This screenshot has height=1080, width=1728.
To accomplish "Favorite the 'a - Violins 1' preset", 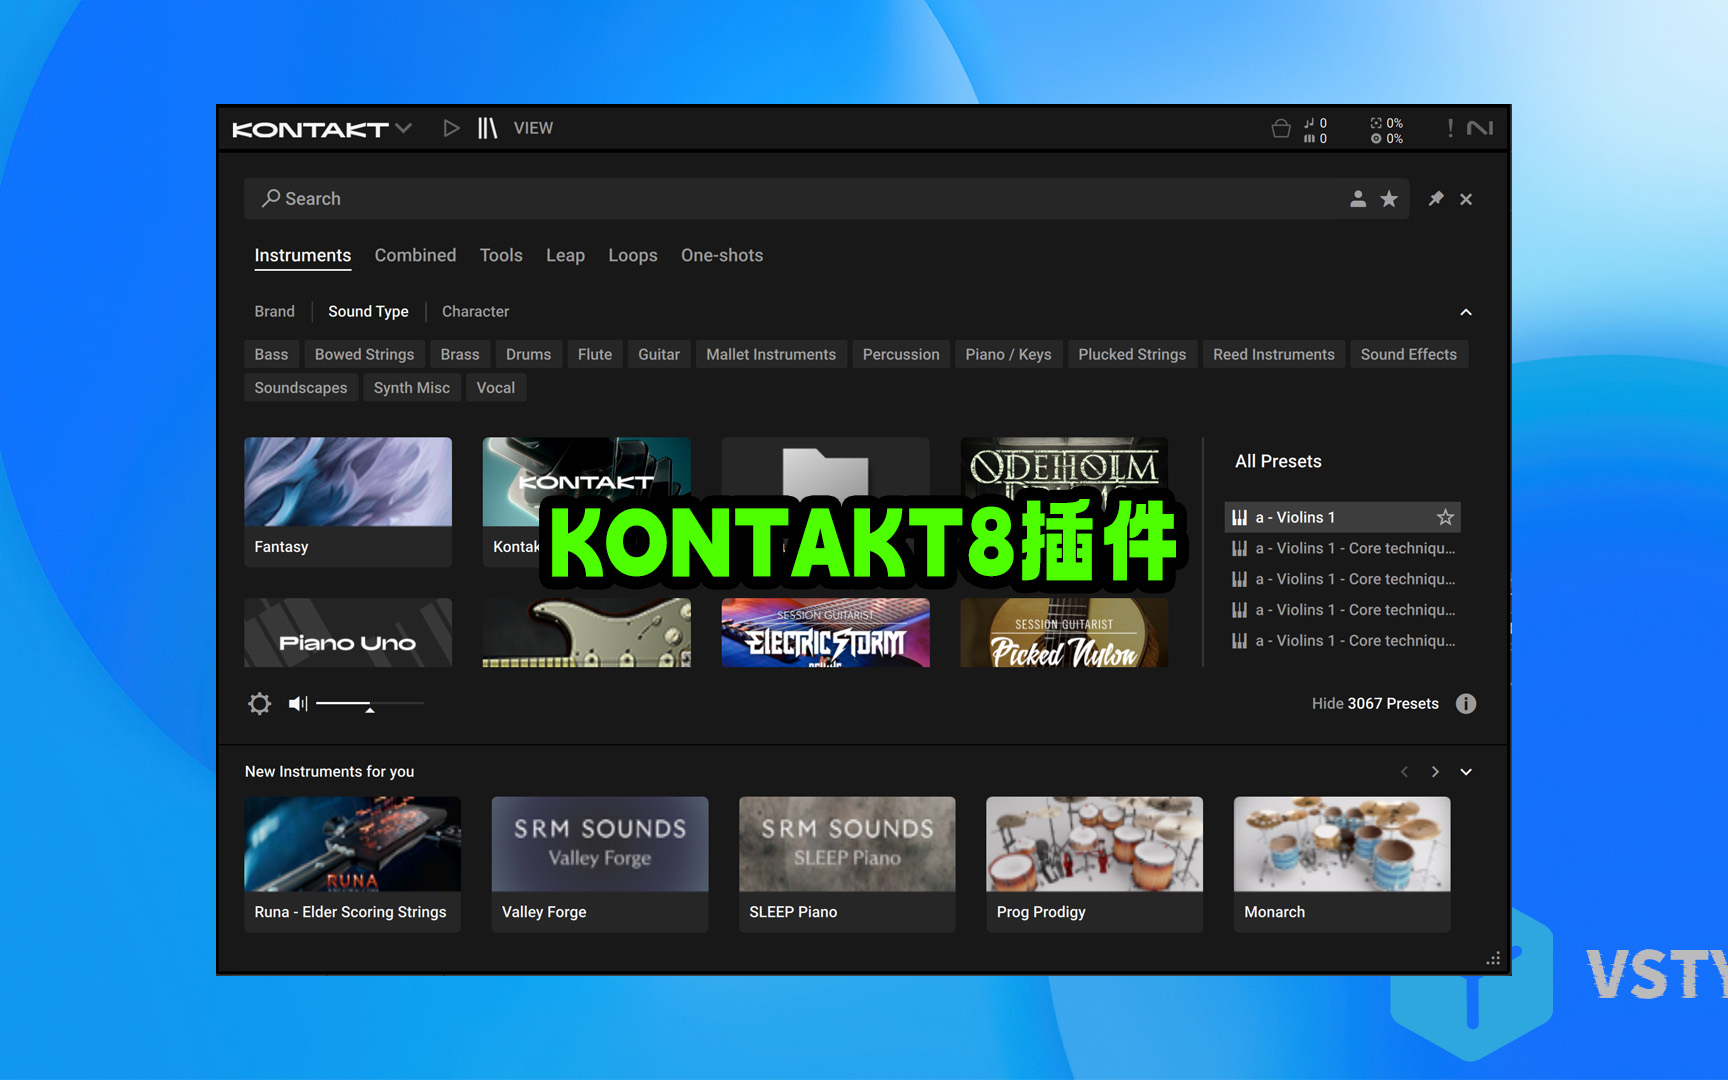I will point(1444,517).
